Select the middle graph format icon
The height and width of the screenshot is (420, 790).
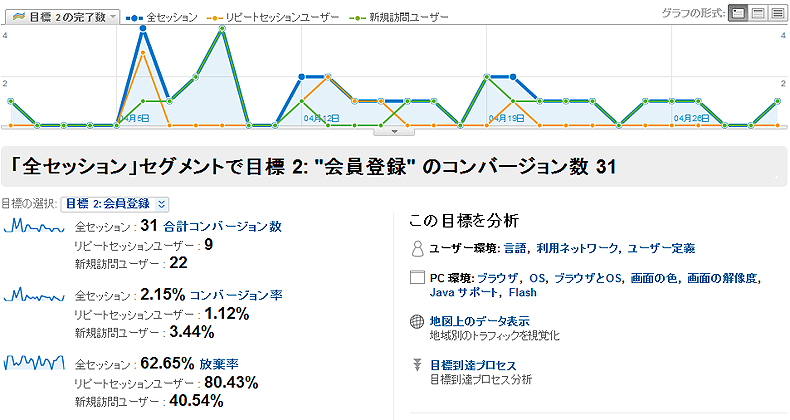point(758,13)
